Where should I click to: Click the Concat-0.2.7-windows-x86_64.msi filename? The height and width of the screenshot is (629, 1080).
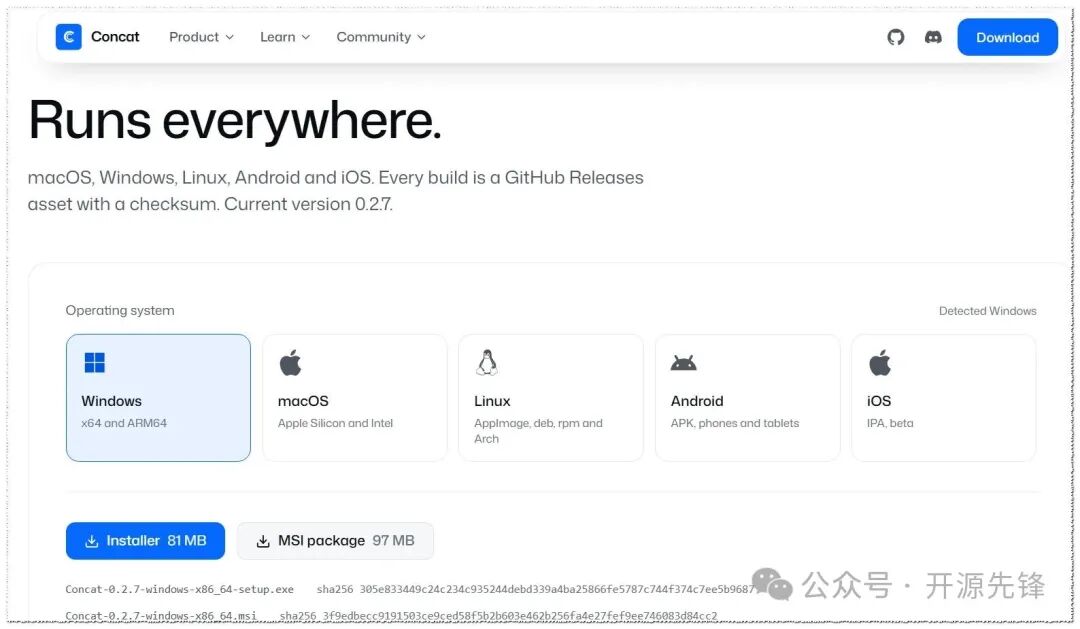[x=160, y=616]
